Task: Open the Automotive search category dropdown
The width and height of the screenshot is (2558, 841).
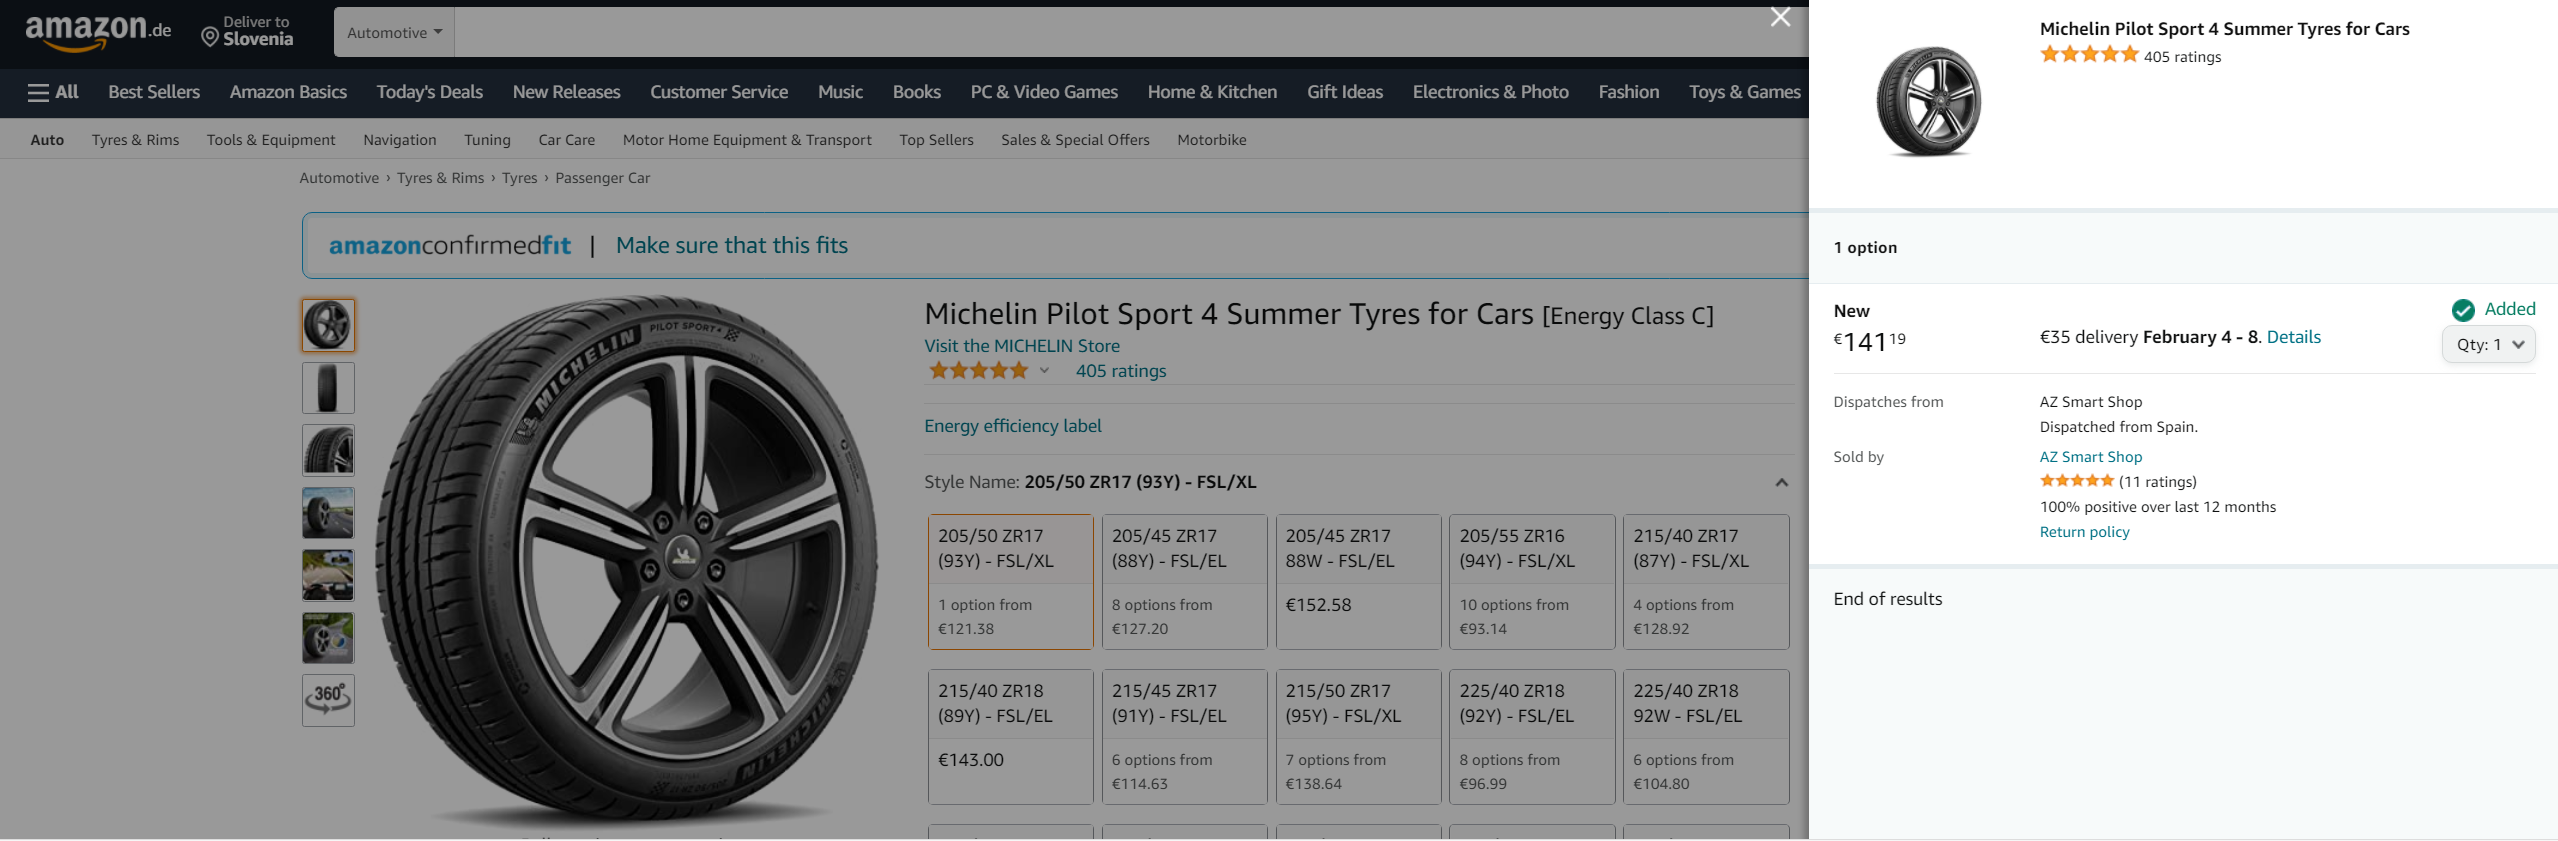Action: click(x=394, y=32)
